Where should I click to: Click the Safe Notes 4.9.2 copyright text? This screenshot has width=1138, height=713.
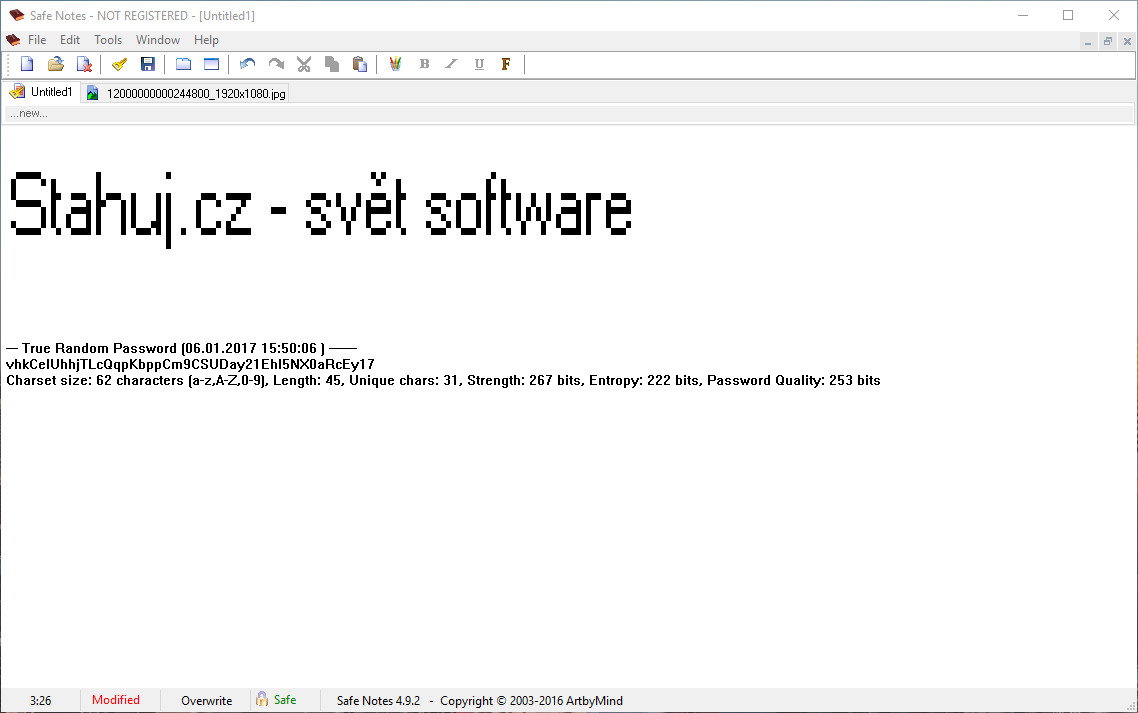pos(480,701)
